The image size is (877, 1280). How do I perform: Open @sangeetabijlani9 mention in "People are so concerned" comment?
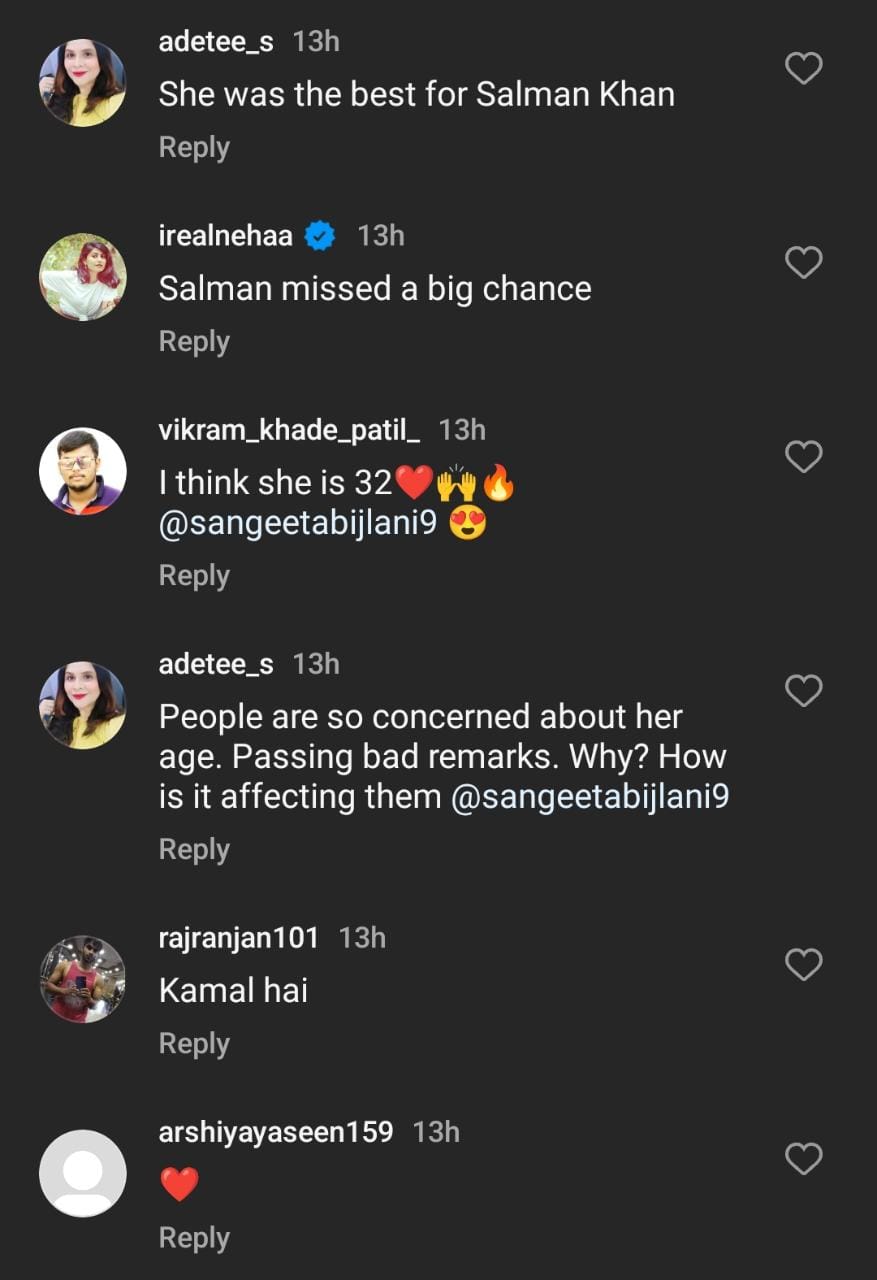click(590, 797)
